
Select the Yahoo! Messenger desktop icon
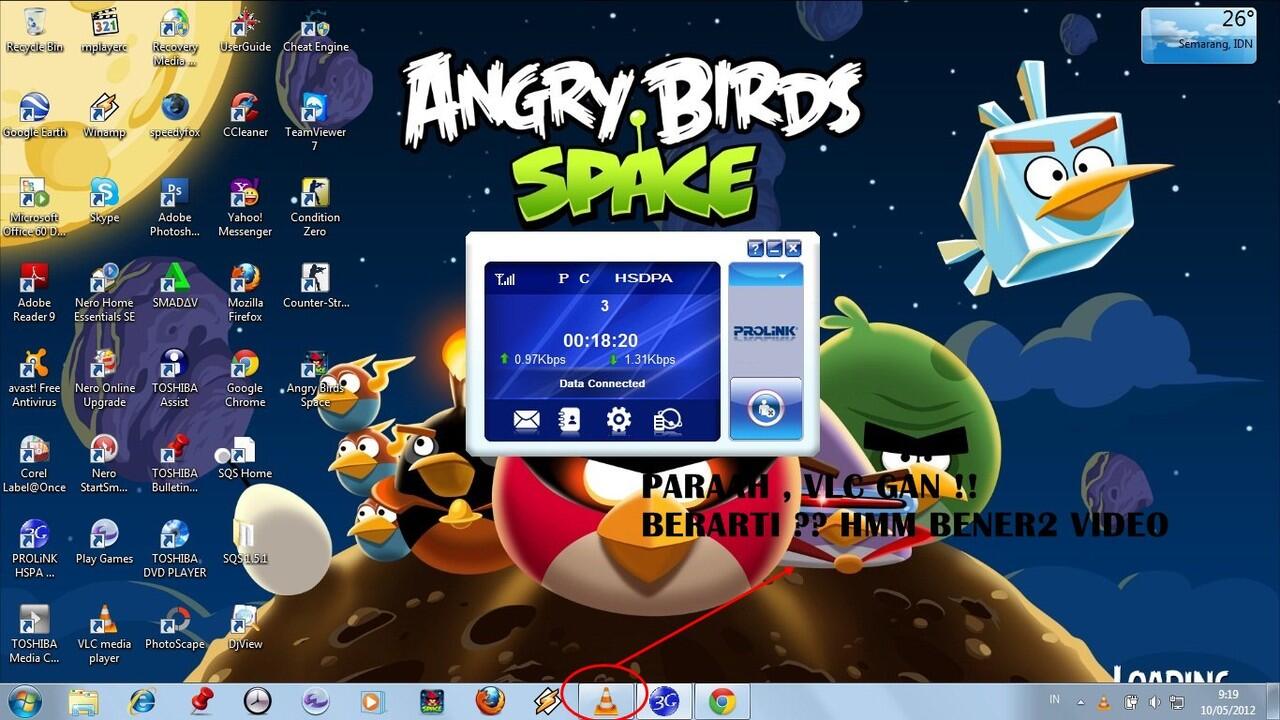[245, 208]
